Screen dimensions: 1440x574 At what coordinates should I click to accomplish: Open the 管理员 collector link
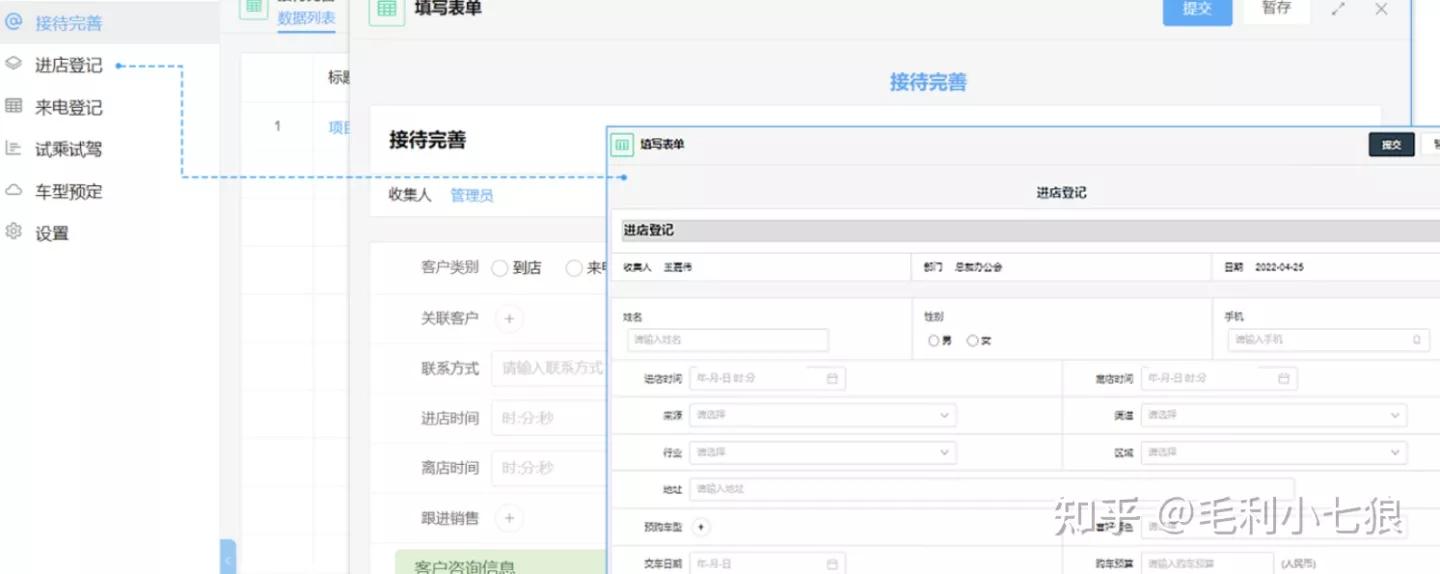pyautogui.click(x=471, y=195)
